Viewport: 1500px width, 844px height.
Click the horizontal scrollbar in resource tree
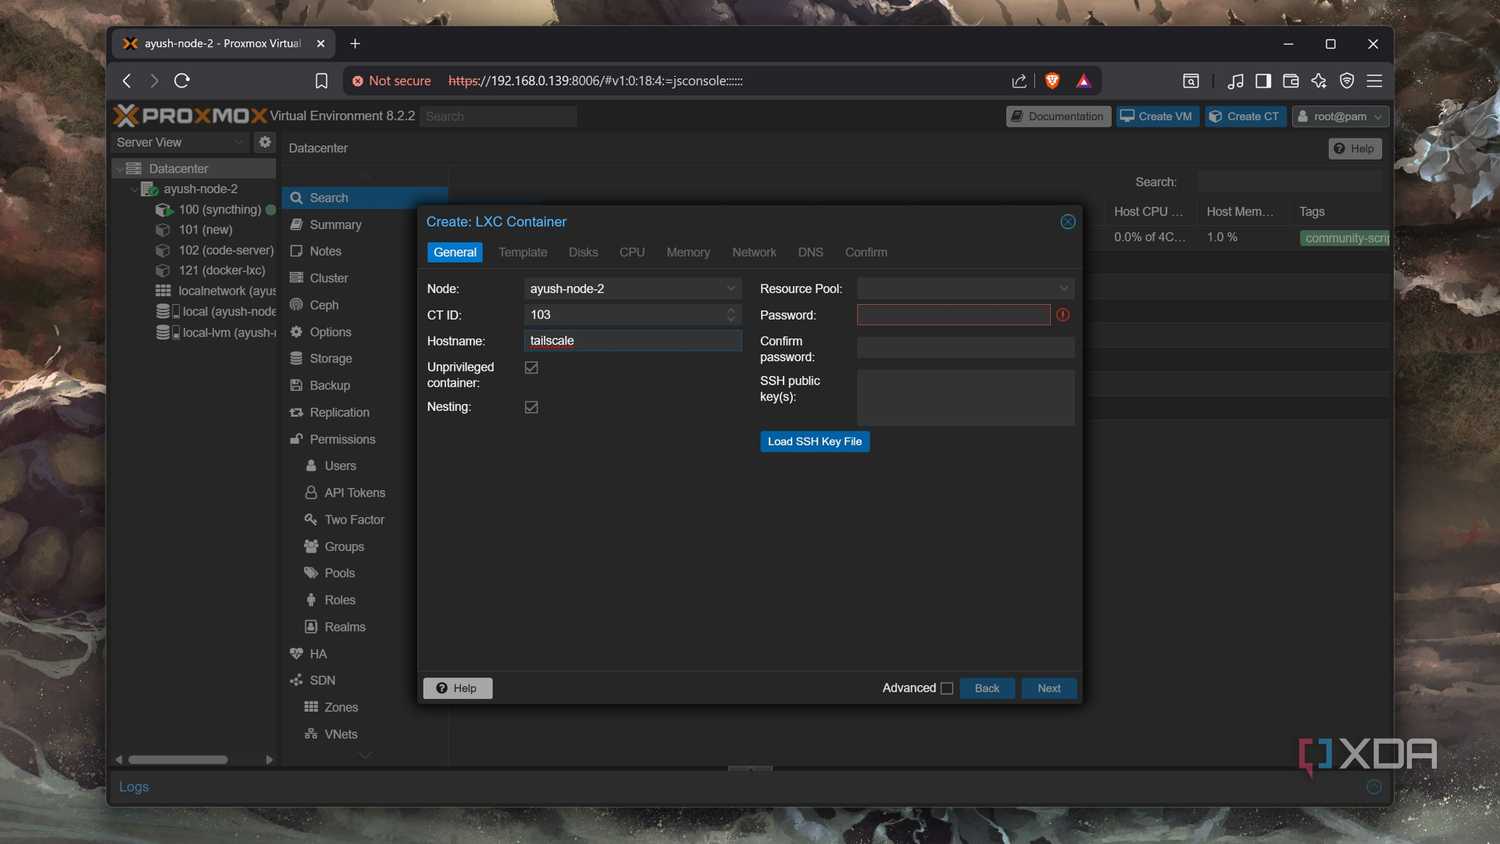[x=178, y=760]
